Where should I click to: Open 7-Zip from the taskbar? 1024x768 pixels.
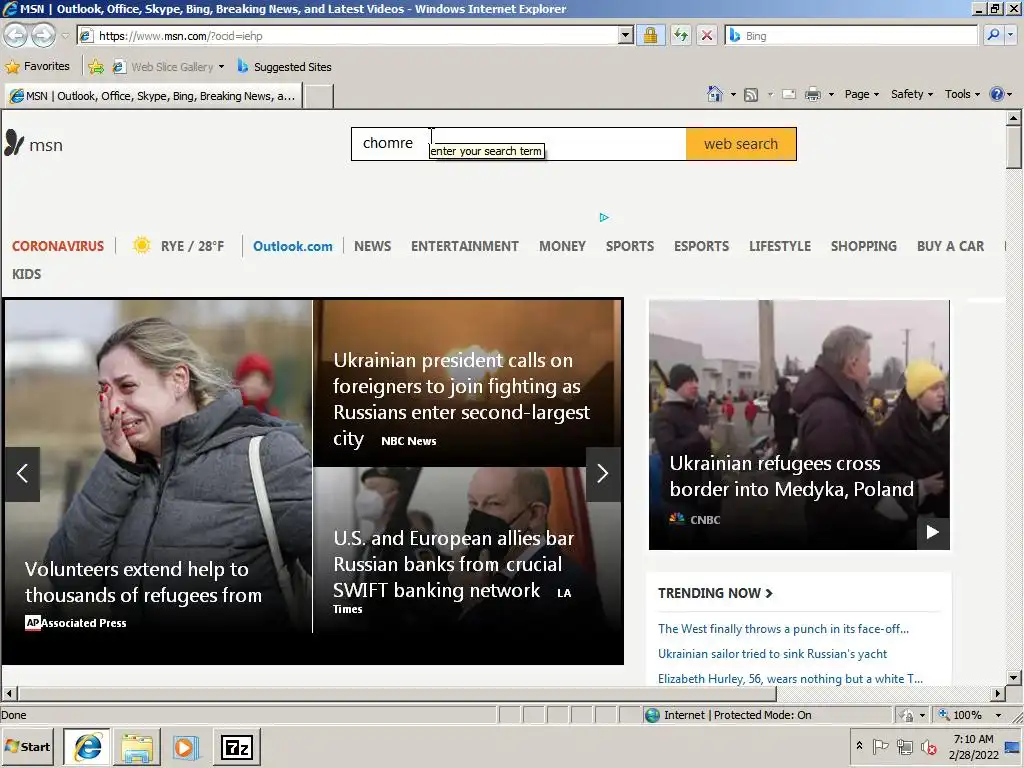pos(236,747)
